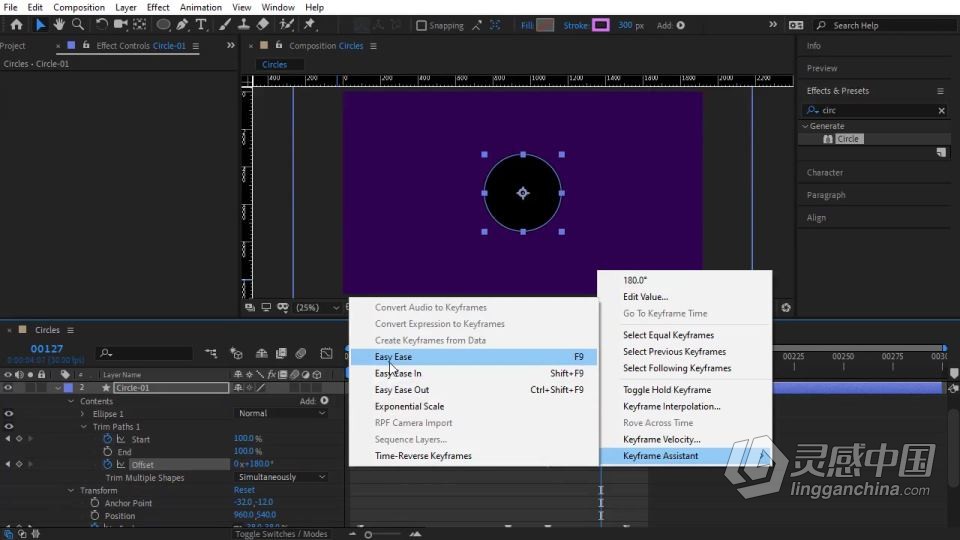Viewport: 960px width, 540px height.
Task: Click the Add contents button icon
Action: pyautogui.click(x=324, y=400)
